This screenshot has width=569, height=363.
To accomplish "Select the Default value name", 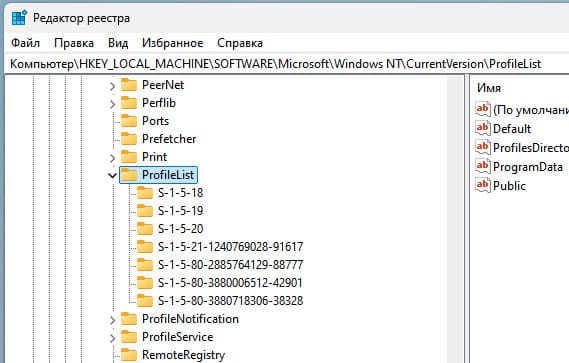I will (x=512, y=129).
